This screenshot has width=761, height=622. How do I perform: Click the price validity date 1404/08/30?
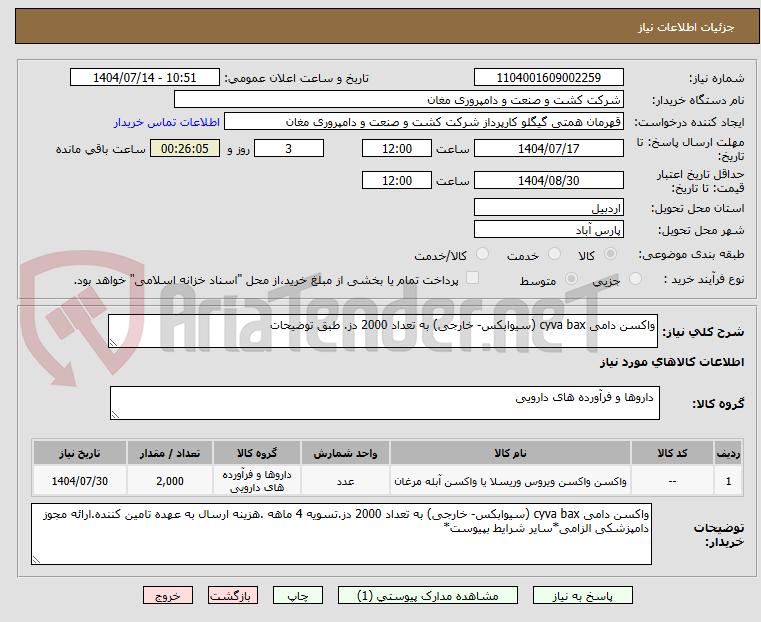[x=548, y=180]
